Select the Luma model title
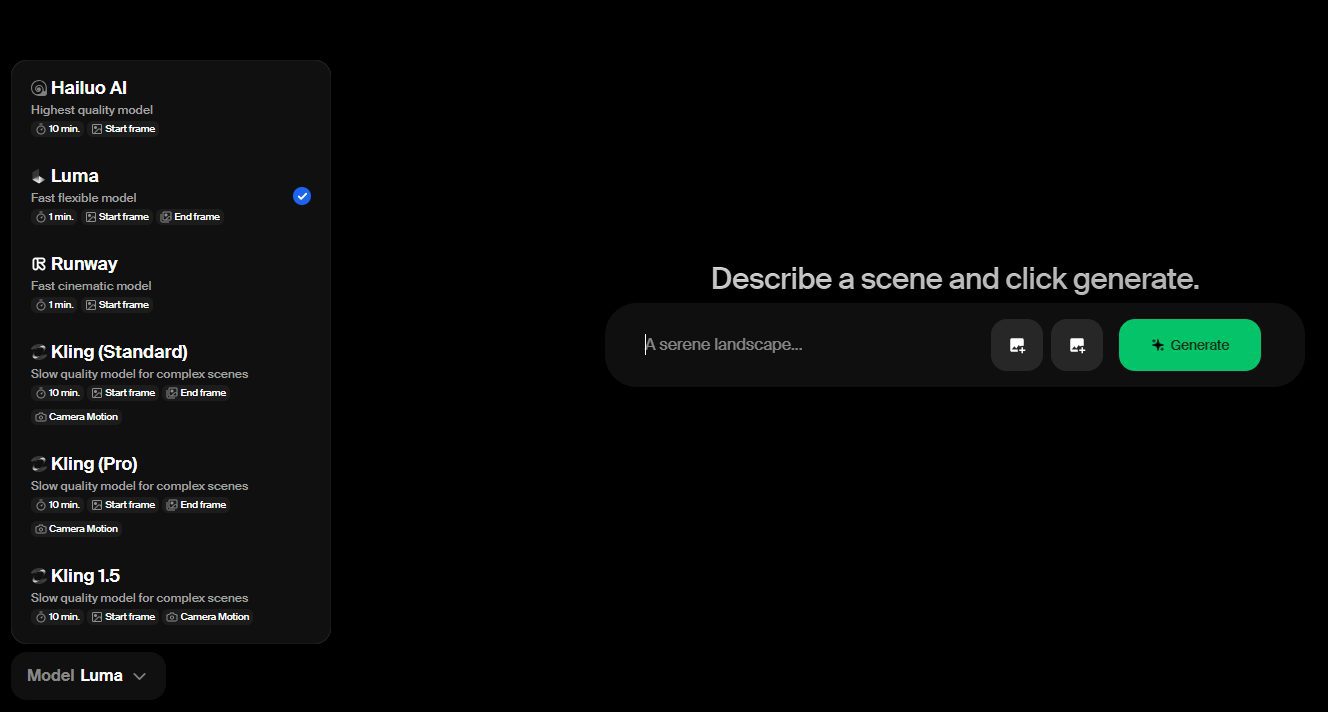Screen dimensions: 1328x712 pyautogui.click(x=75, y=176)
